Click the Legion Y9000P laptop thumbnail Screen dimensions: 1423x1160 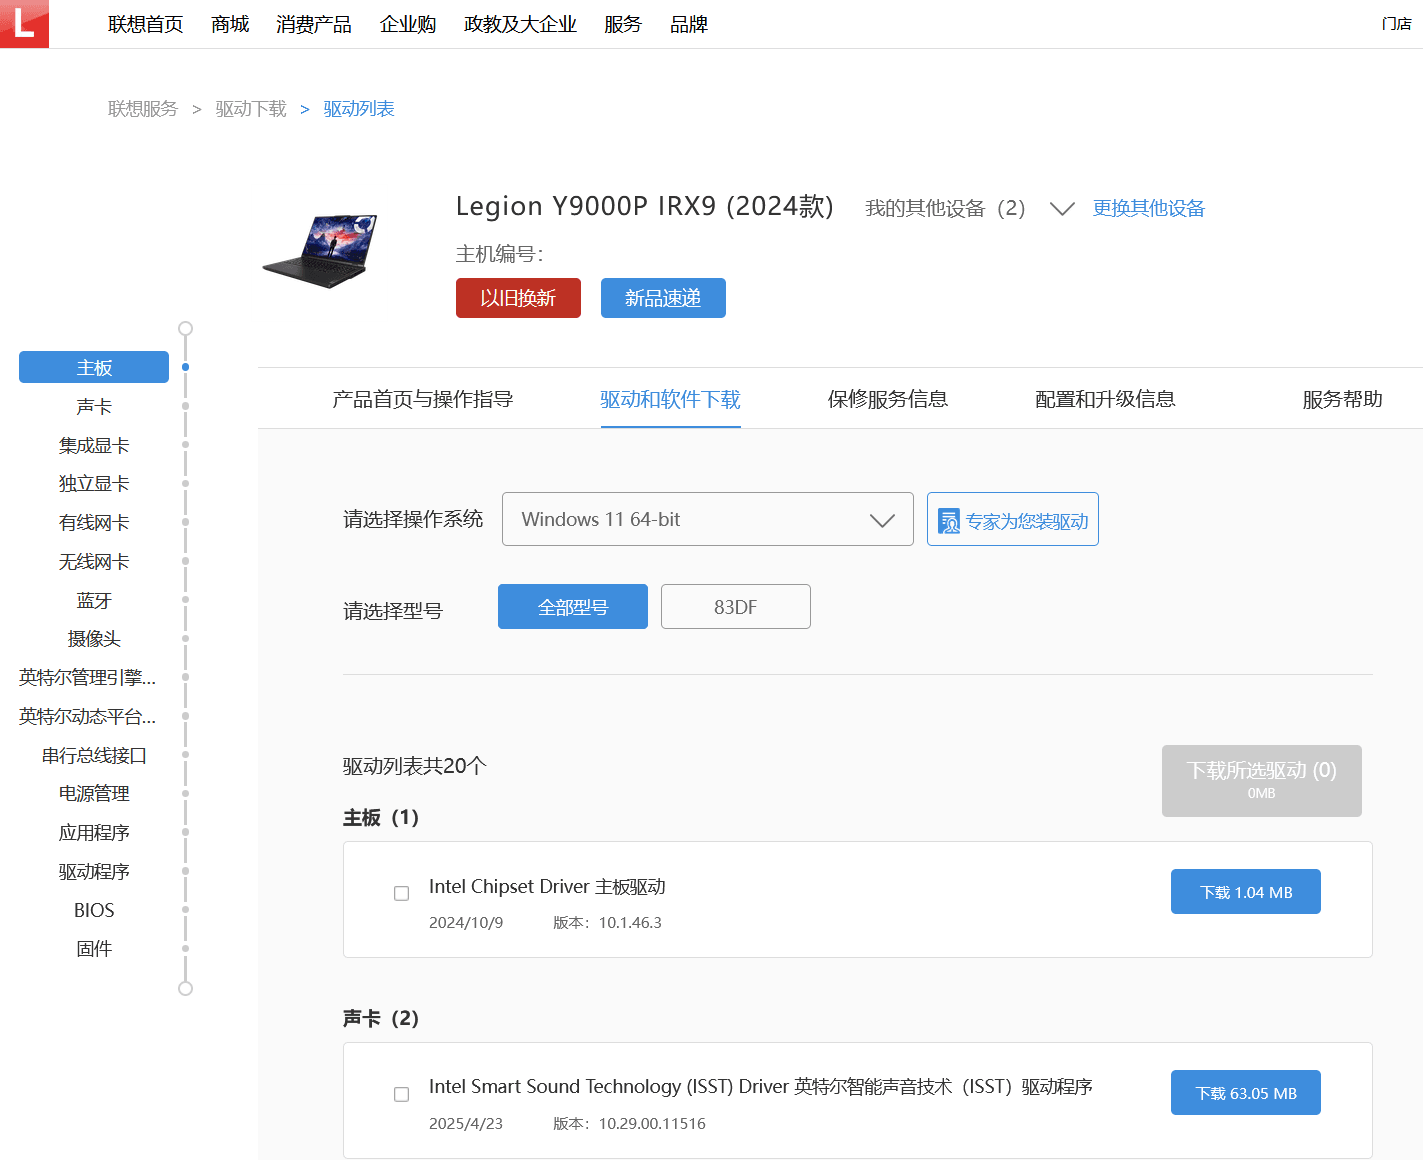coord(320,250)
